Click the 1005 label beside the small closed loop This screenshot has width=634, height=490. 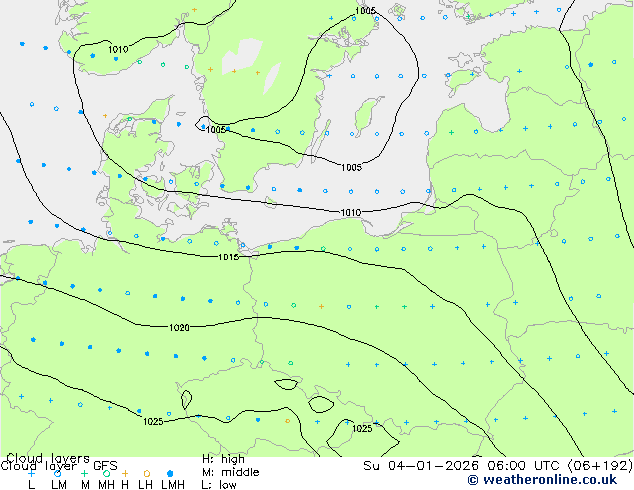216,129
